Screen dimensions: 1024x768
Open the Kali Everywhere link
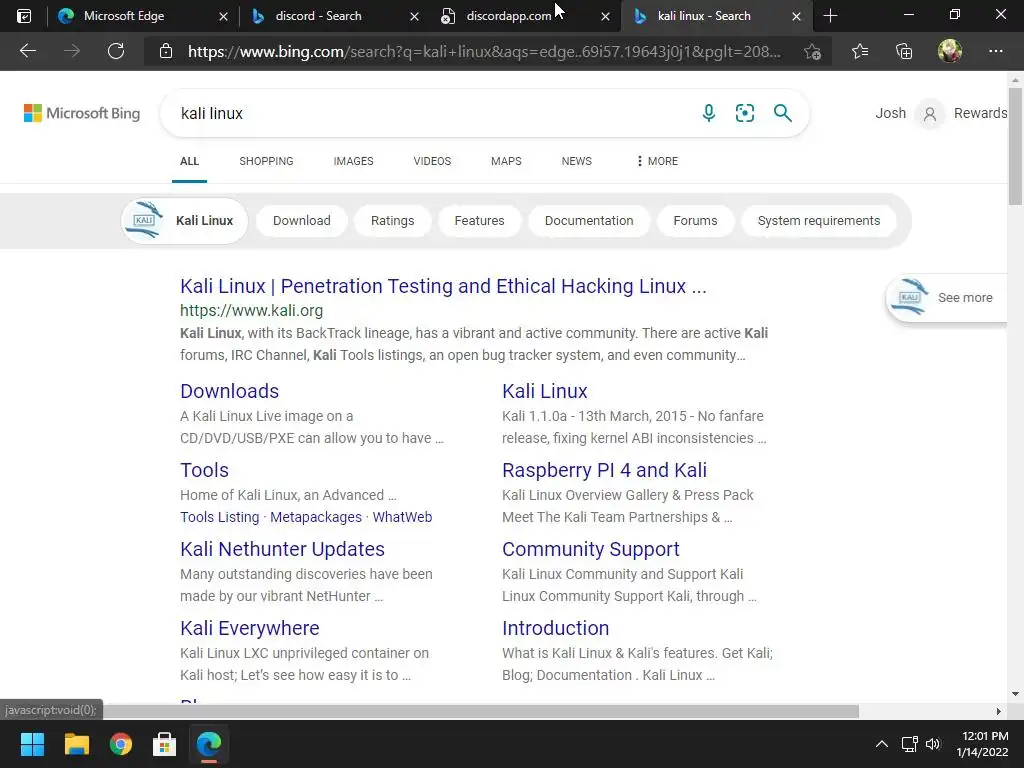[x=249, y=628]
